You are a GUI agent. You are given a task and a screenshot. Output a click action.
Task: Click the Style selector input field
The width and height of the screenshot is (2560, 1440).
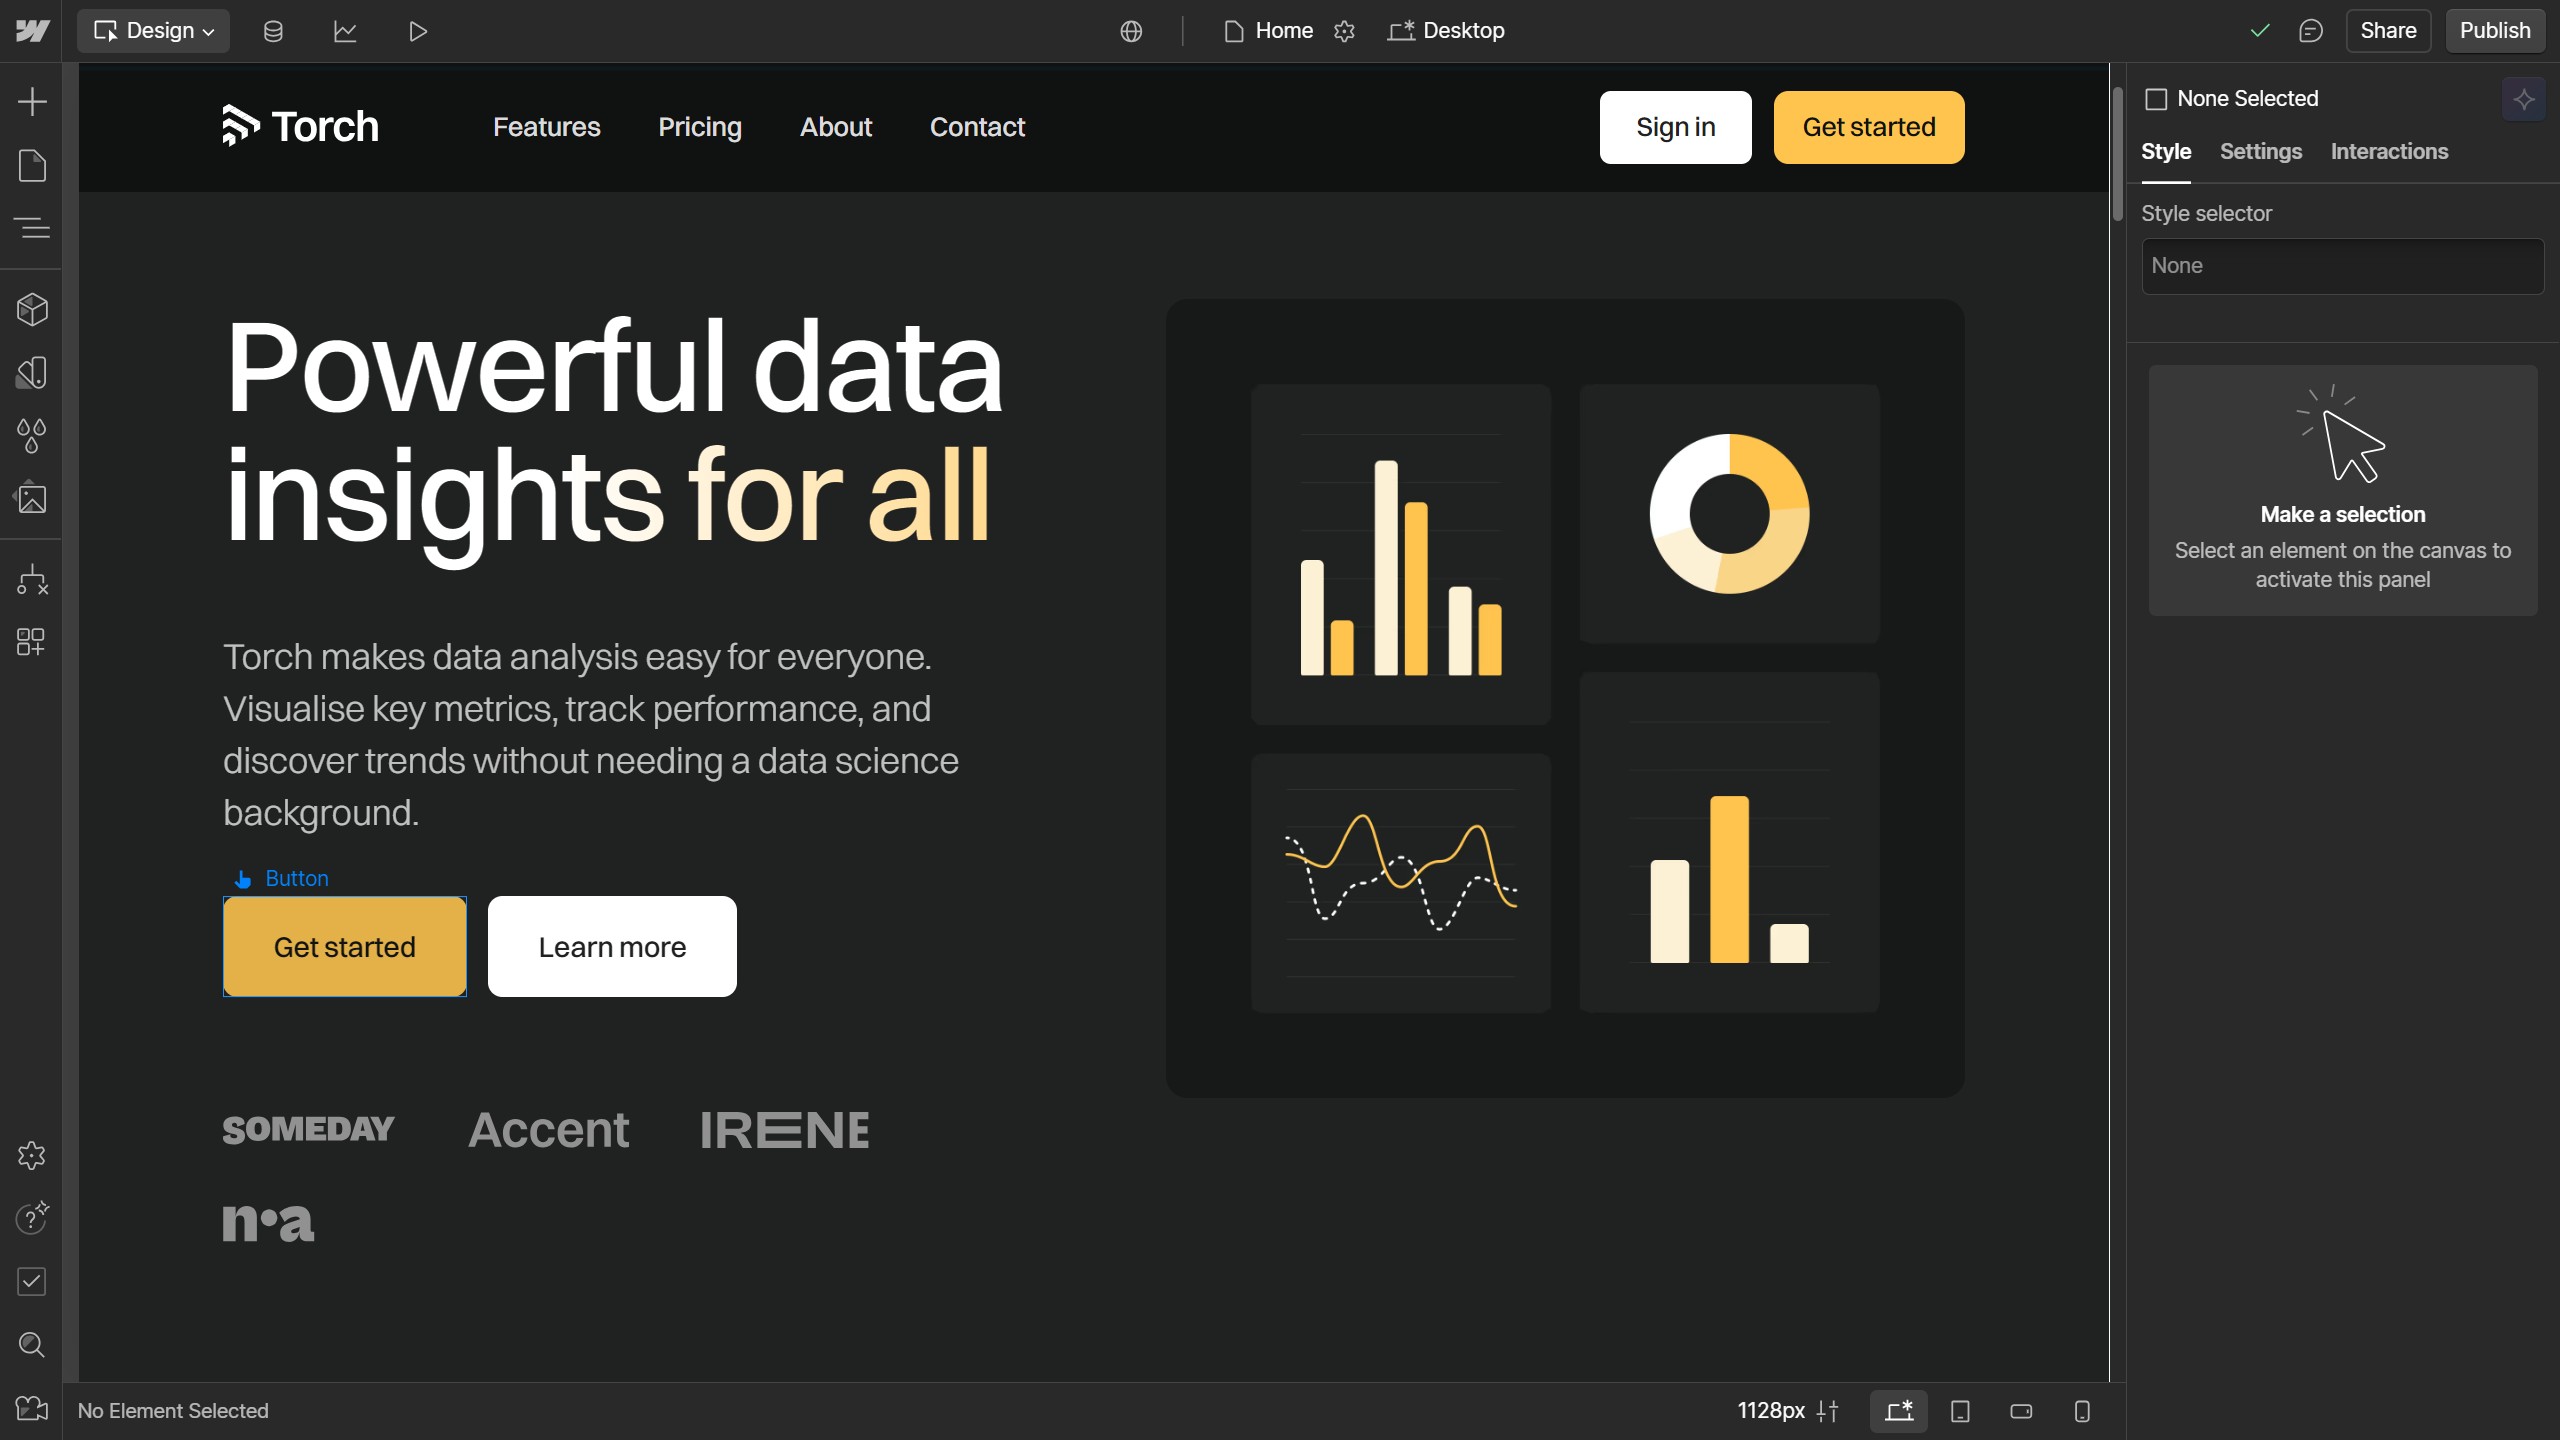[x=2342, y=266]
